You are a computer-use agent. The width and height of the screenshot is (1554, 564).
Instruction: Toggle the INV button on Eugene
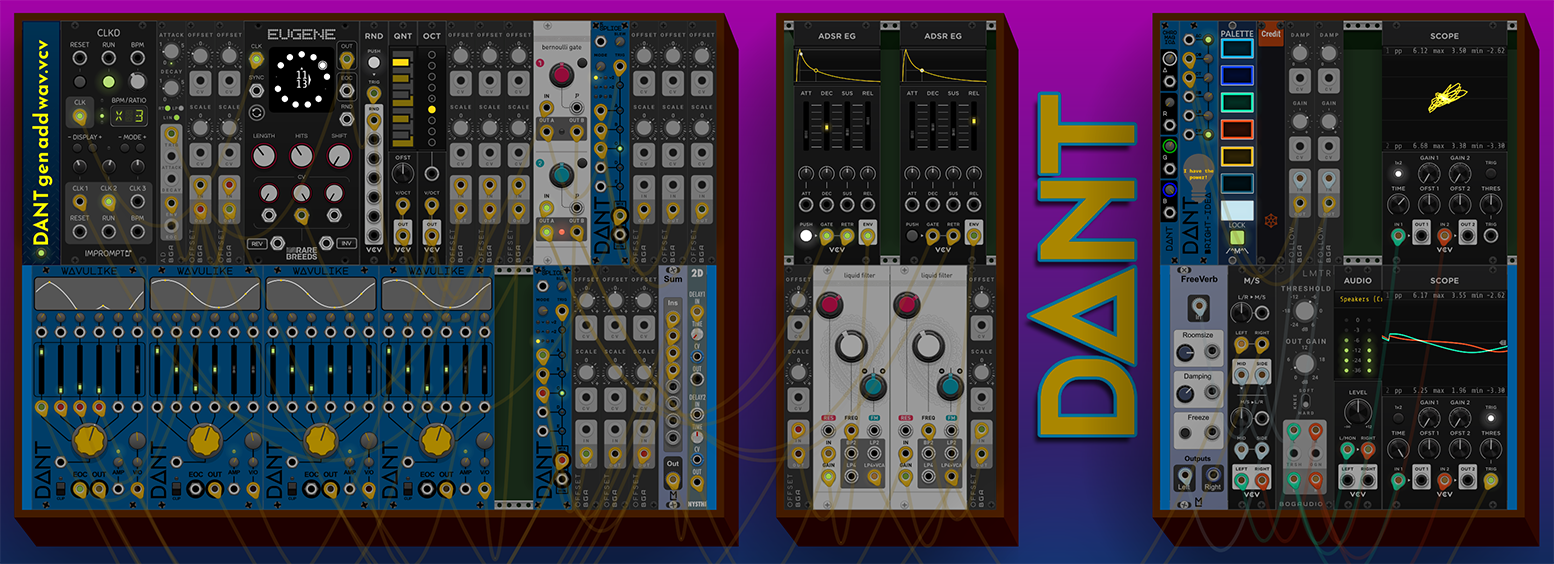[347, 243]
